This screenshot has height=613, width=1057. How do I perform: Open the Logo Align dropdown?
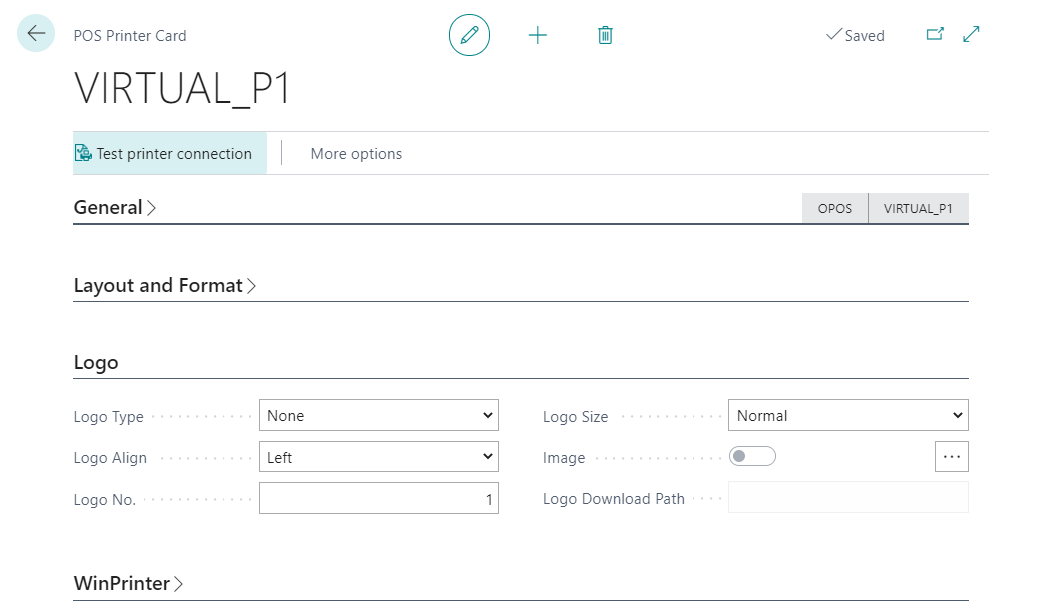(378, 457)
